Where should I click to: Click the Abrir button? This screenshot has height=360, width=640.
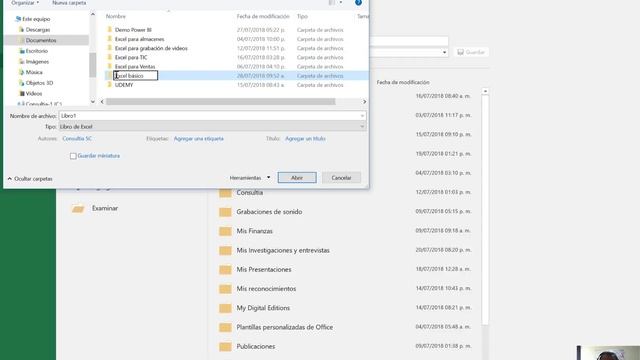(x=297, y=178)
